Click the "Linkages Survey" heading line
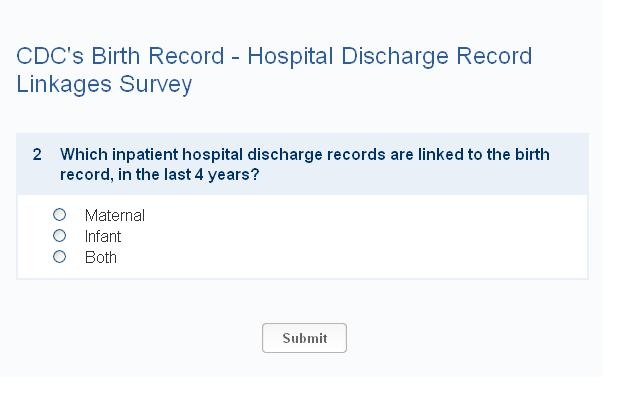This screenshot has height=400, width=640. (104, 84)
